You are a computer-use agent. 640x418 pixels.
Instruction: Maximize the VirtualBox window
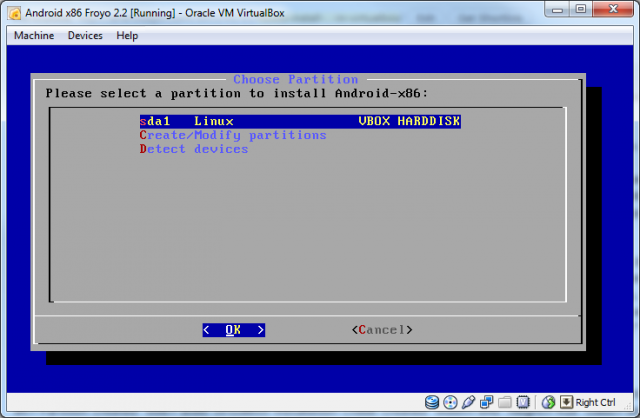tap(581, 9)
